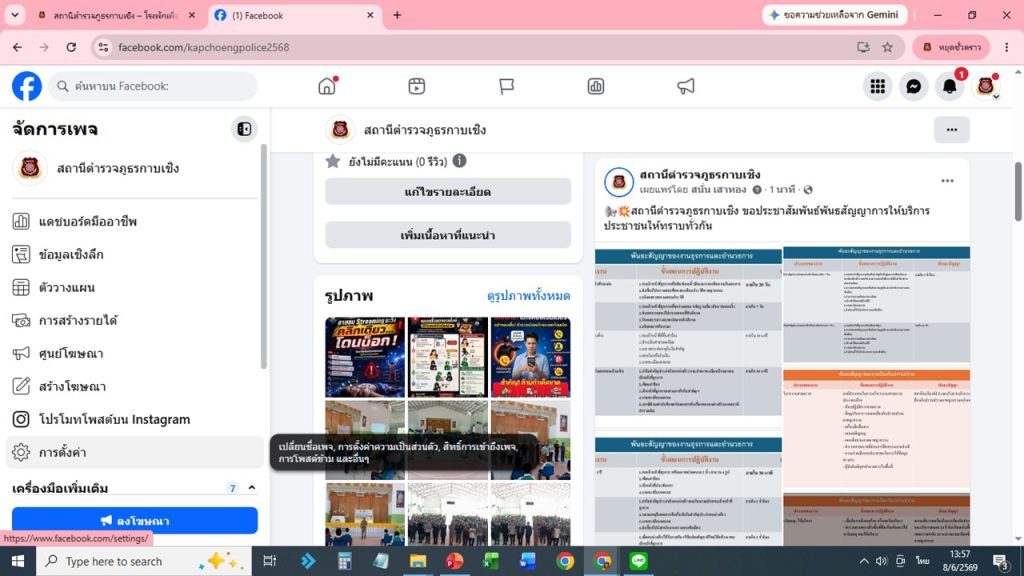Click the Facebook search field
1024x576 pixels.
point(153,86)
